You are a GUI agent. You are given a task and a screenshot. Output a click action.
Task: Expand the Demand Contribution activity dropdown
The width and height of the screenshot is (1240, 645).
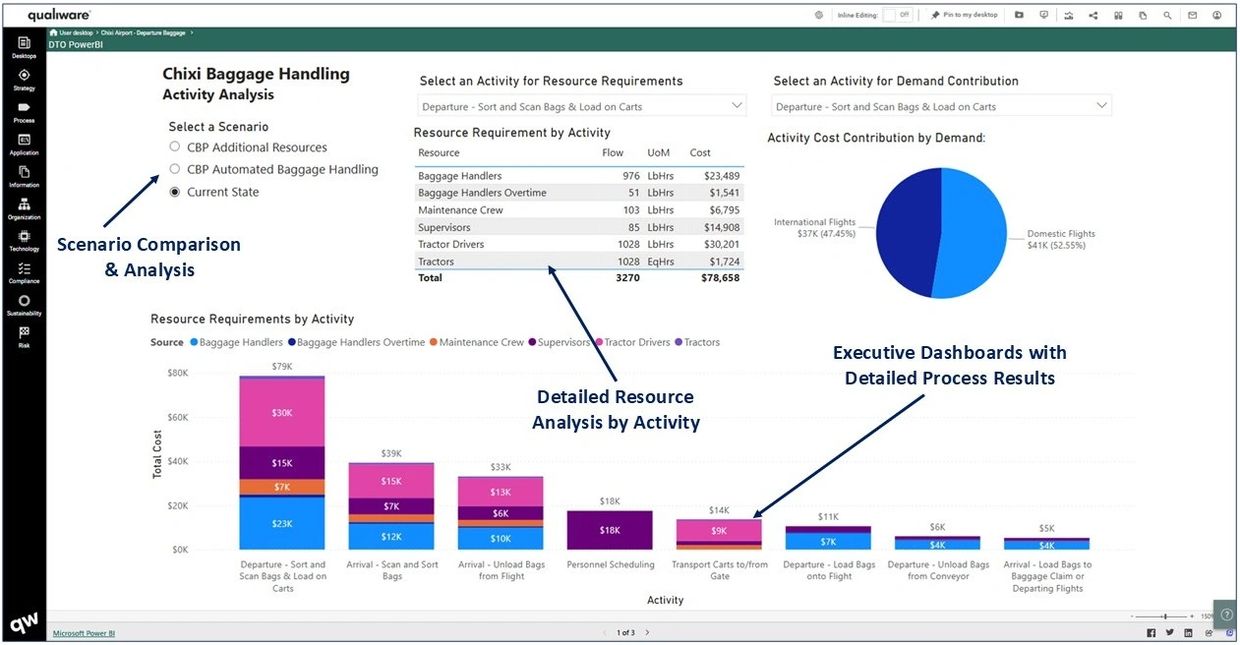click(x=1101, y=106)
